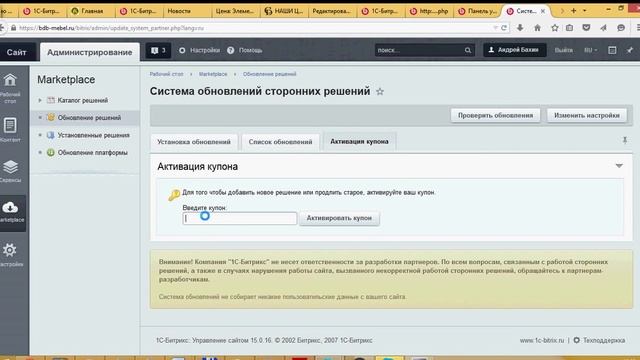Open the Контент sidebar section
The height and width of the screenshot is (360, 640).
[10, 126]
